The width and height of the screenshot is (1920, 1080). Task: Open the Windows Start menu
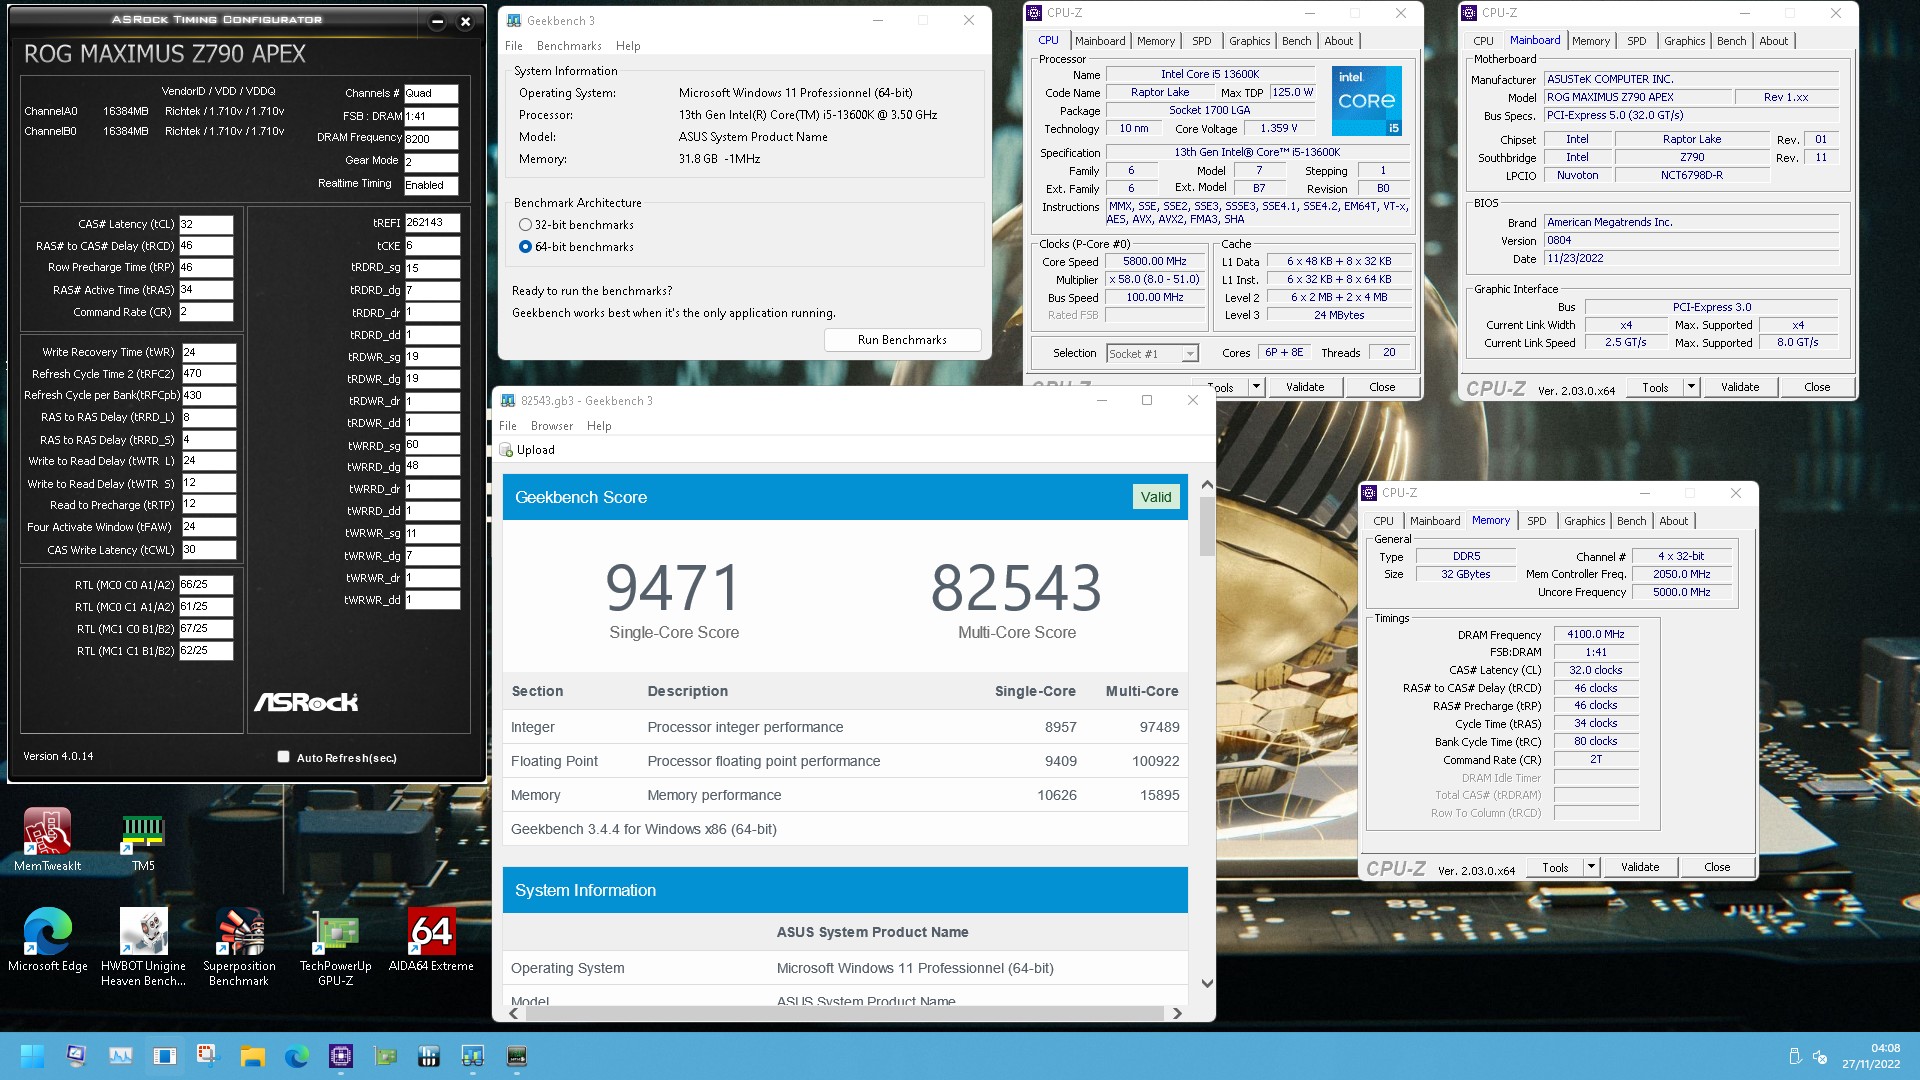32,1056
